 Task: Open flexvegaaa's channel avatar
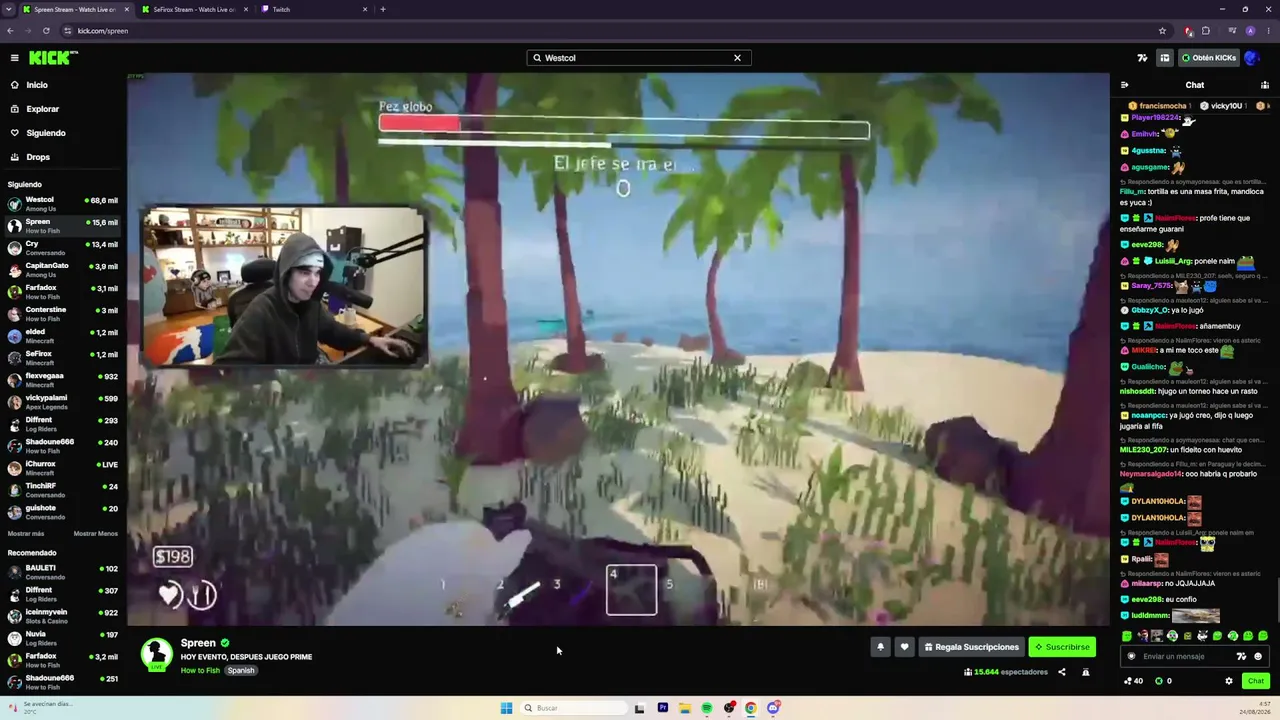pos(14,380)
